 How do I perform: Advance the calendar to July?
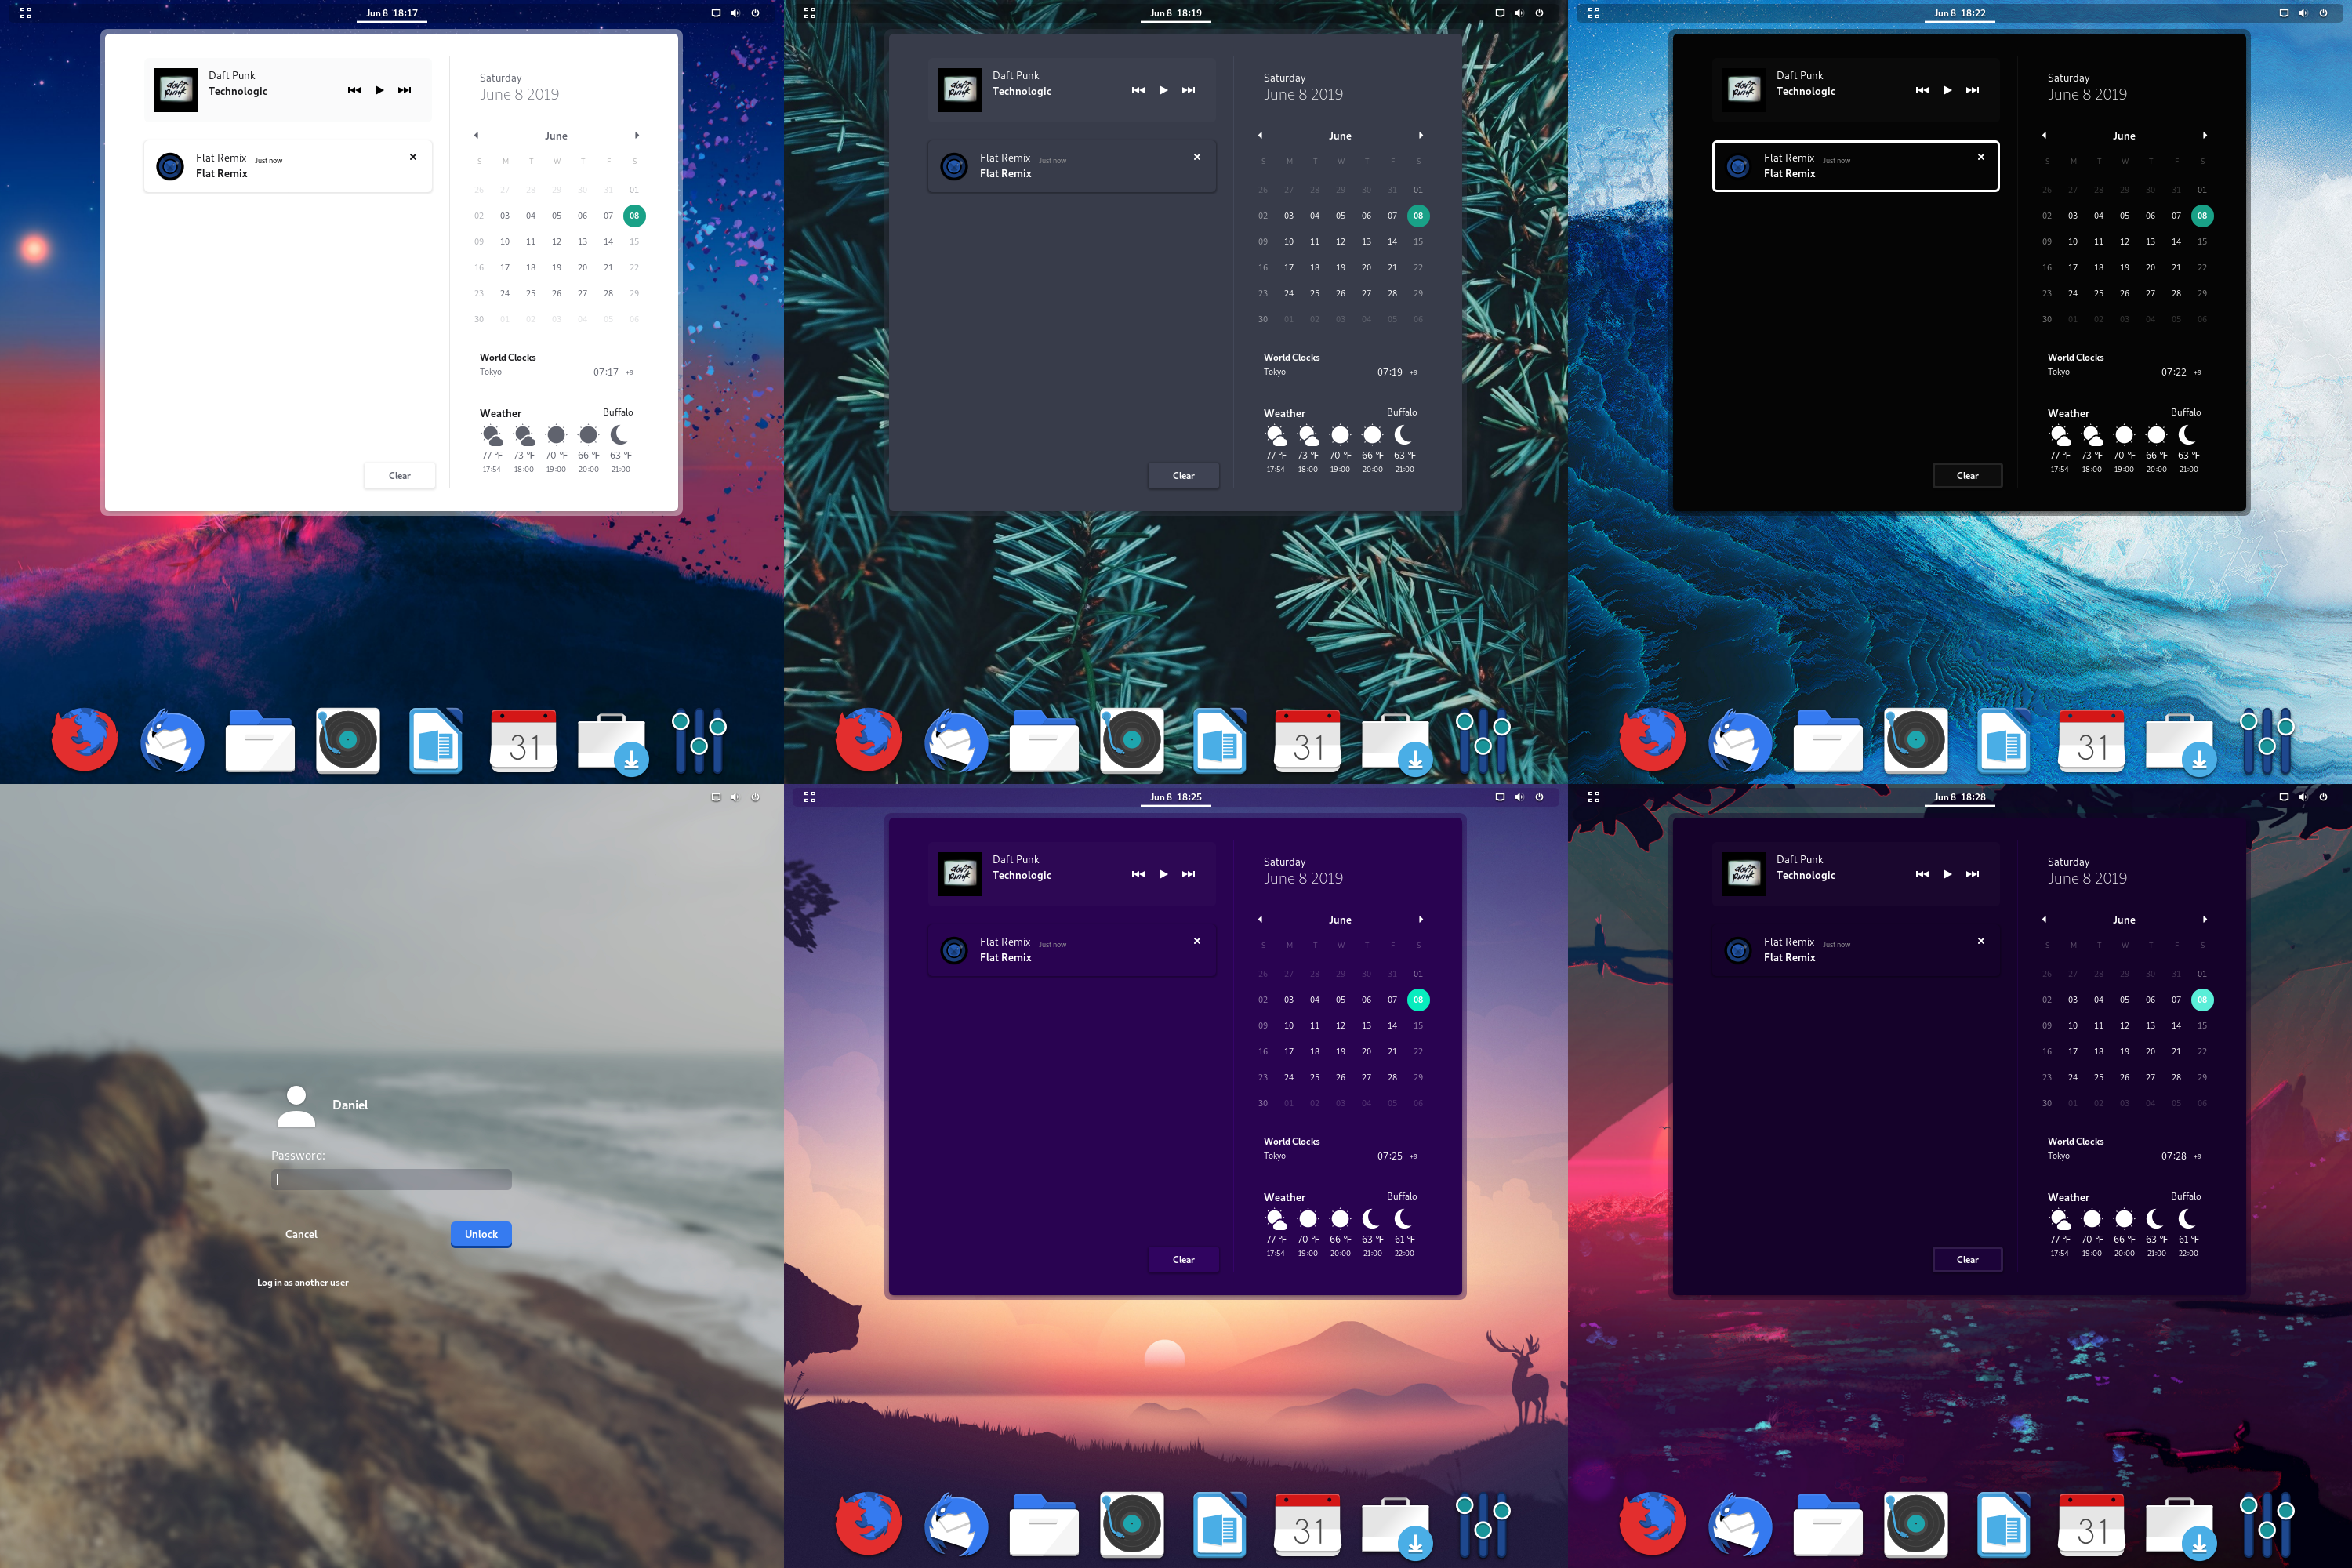[637, 135]
